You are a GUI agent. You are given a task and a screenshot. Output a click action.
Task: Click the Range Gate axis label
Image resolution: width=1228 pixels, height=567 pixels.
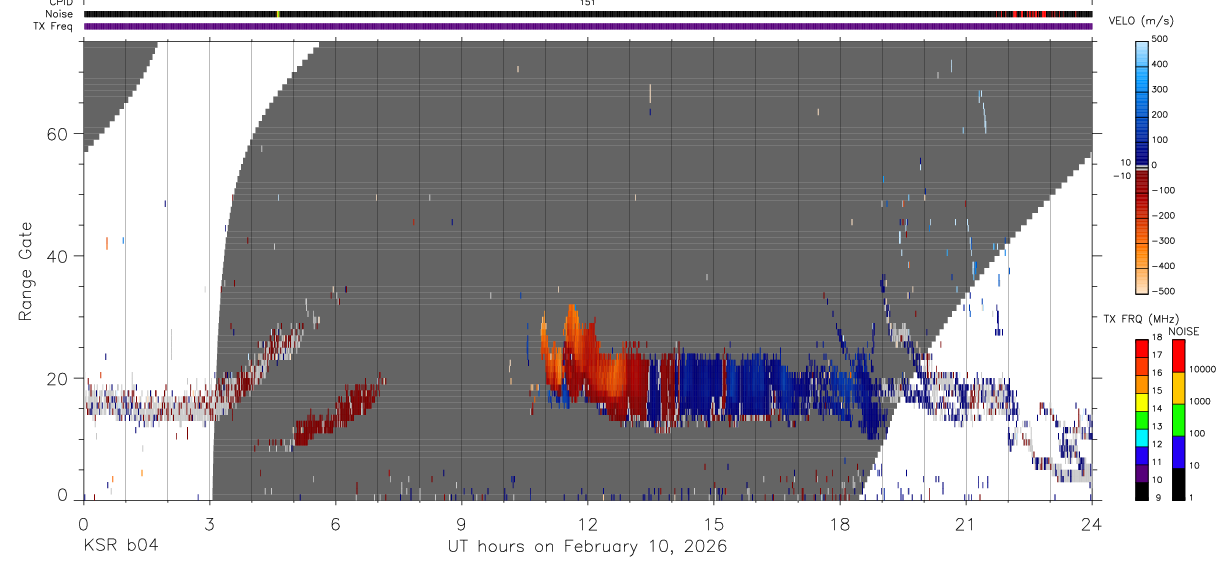coord(26,272)
